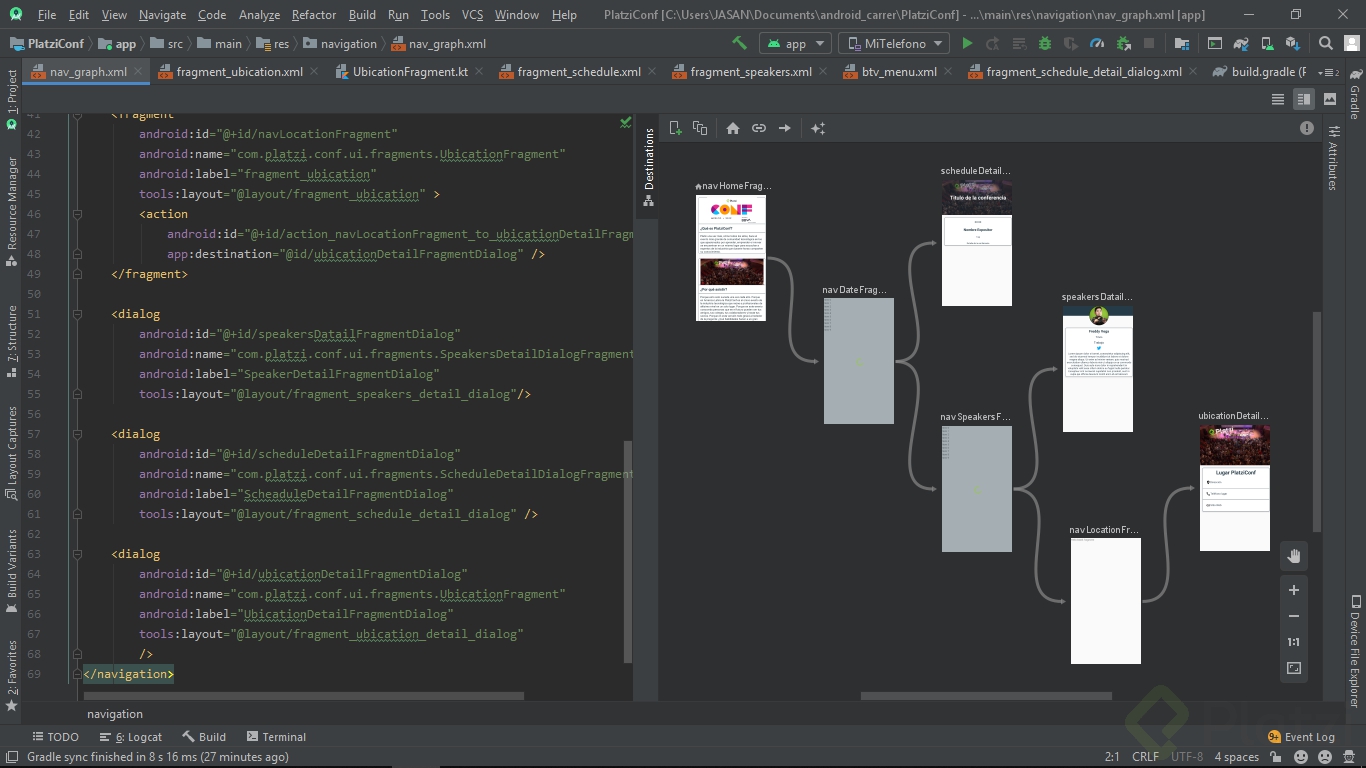The height and width of the screenshot is (768, 1366).
Task: Open the app run configuration dropdown
Action: (x=795, y=43)
